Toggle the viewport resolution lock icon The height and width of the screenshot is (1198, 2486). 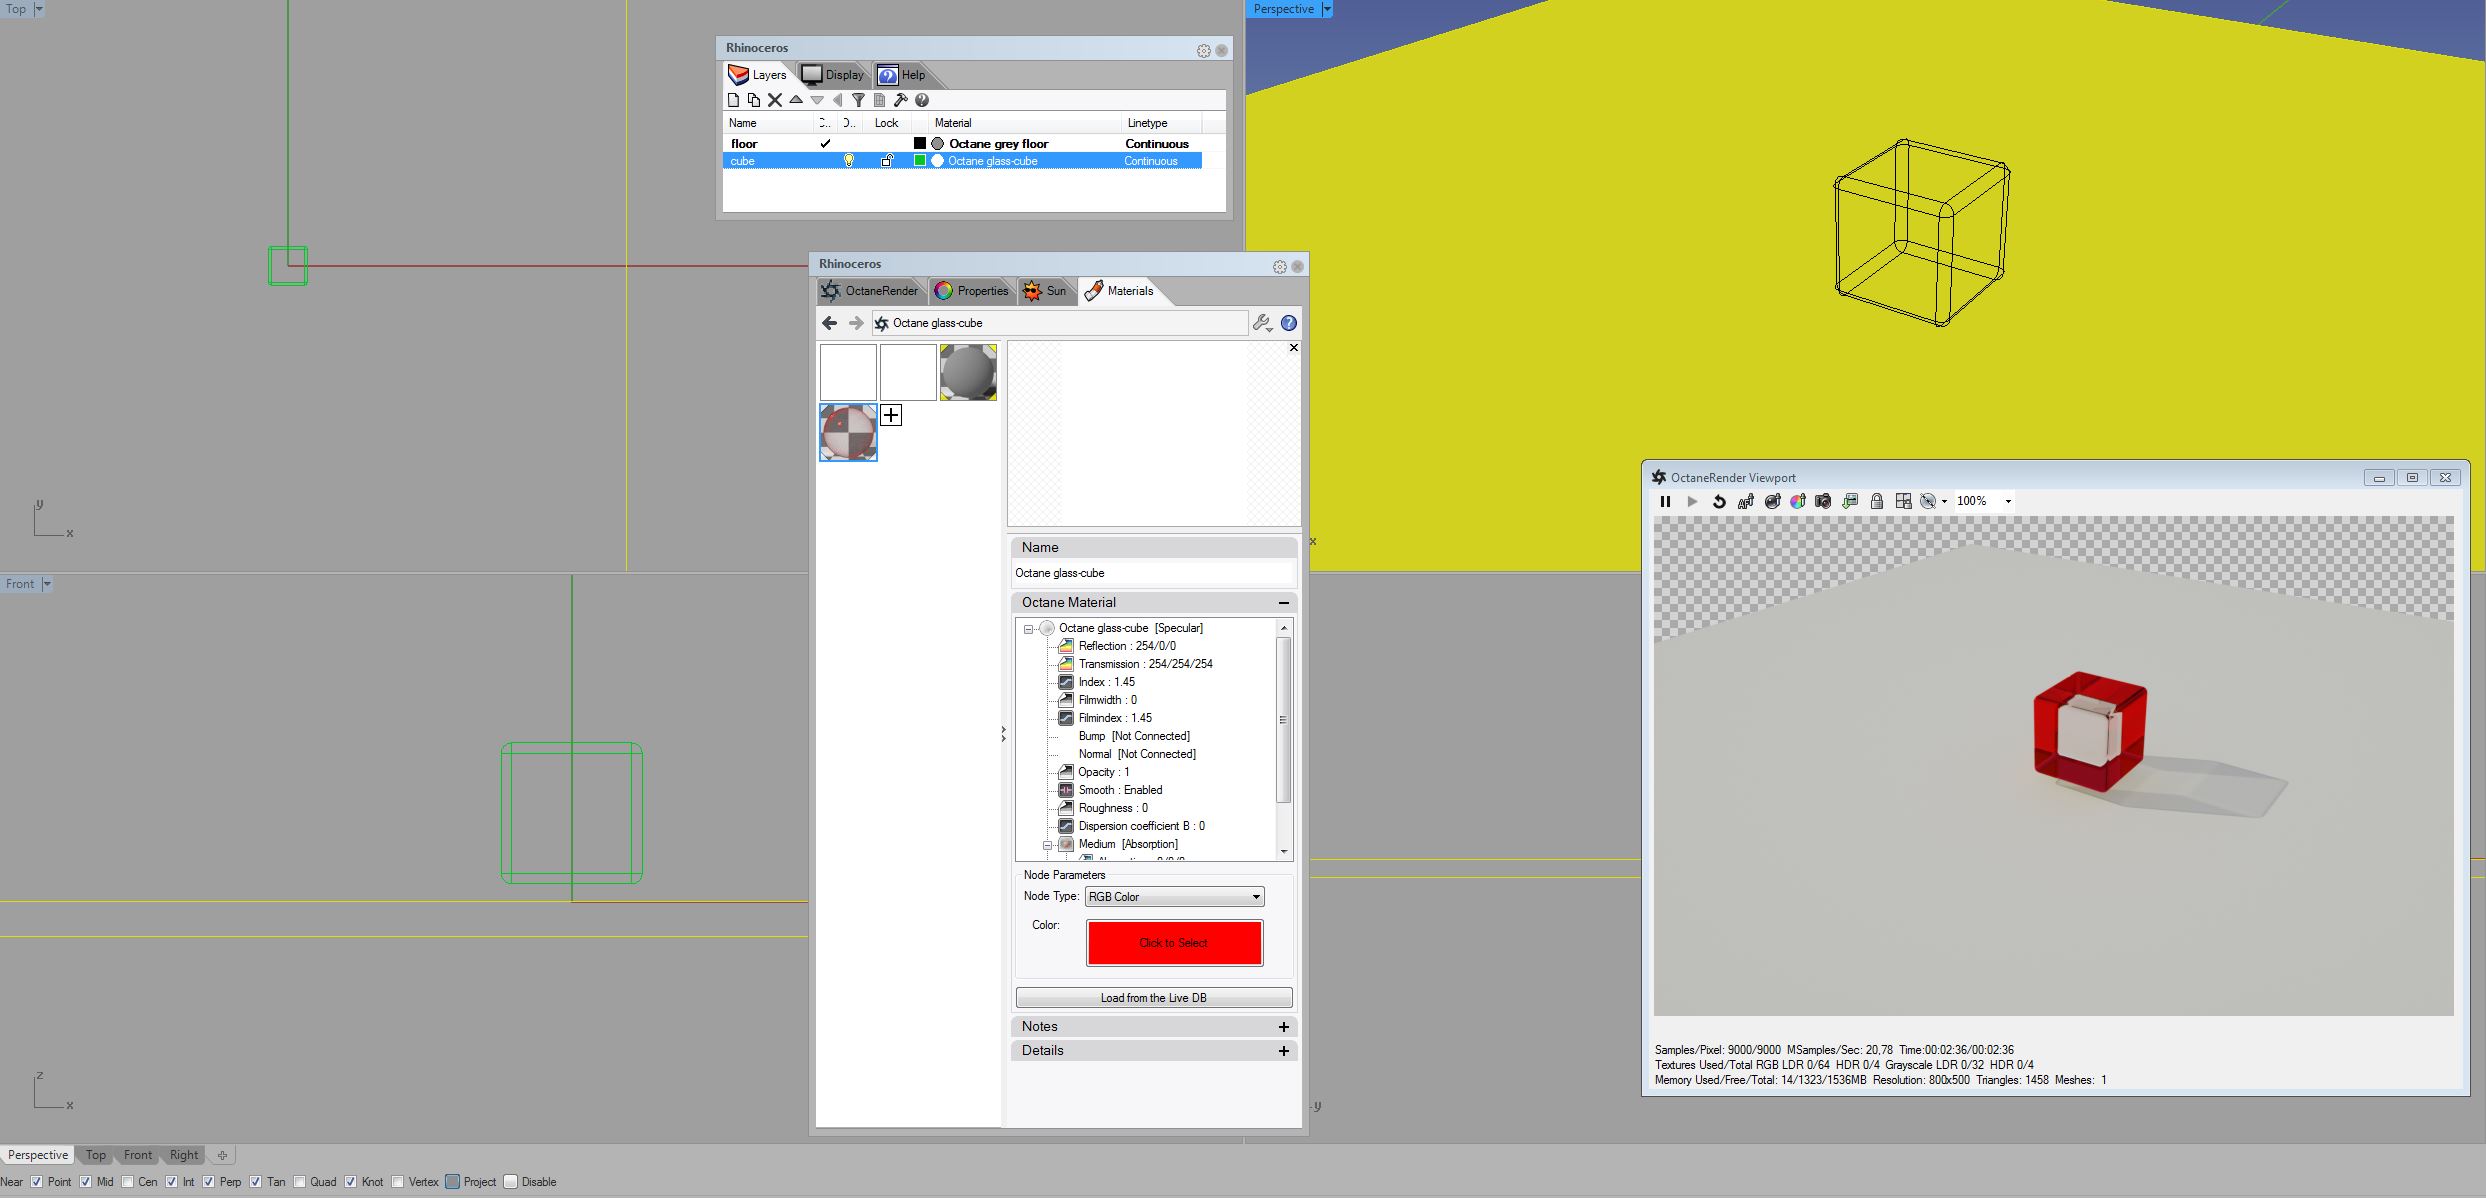coord(1877,502)
